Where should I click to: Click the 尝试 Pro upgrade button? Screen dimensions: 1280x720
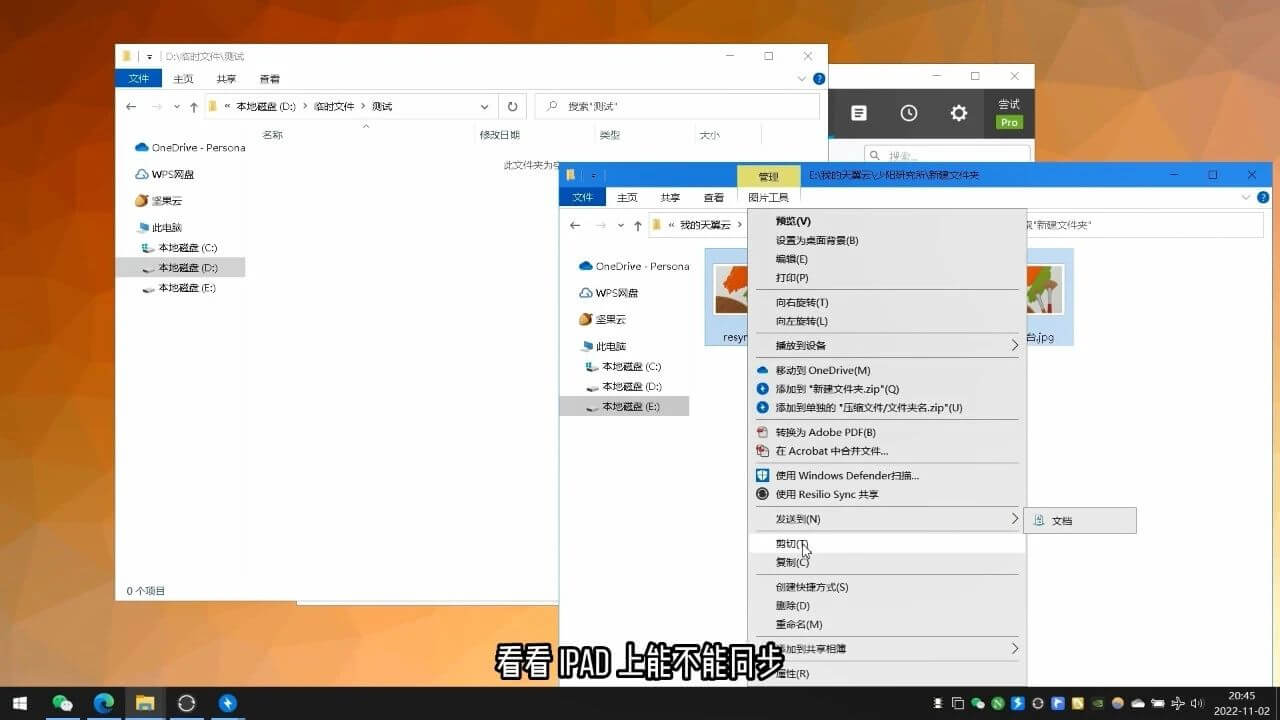click(1009, 113)
